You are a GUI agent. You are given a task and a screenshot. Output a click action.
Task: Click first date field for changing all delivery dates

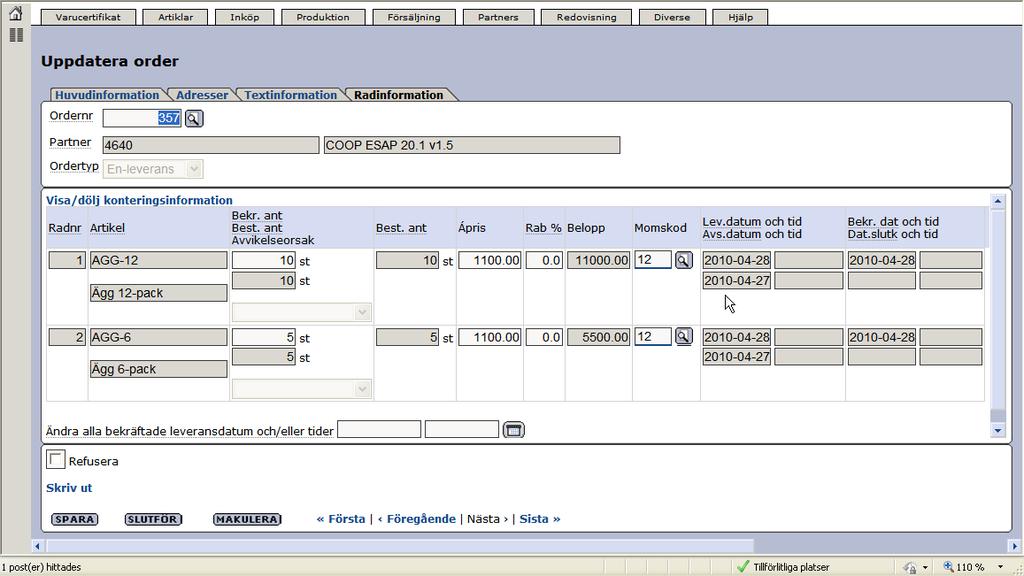[x=379, y=429]
